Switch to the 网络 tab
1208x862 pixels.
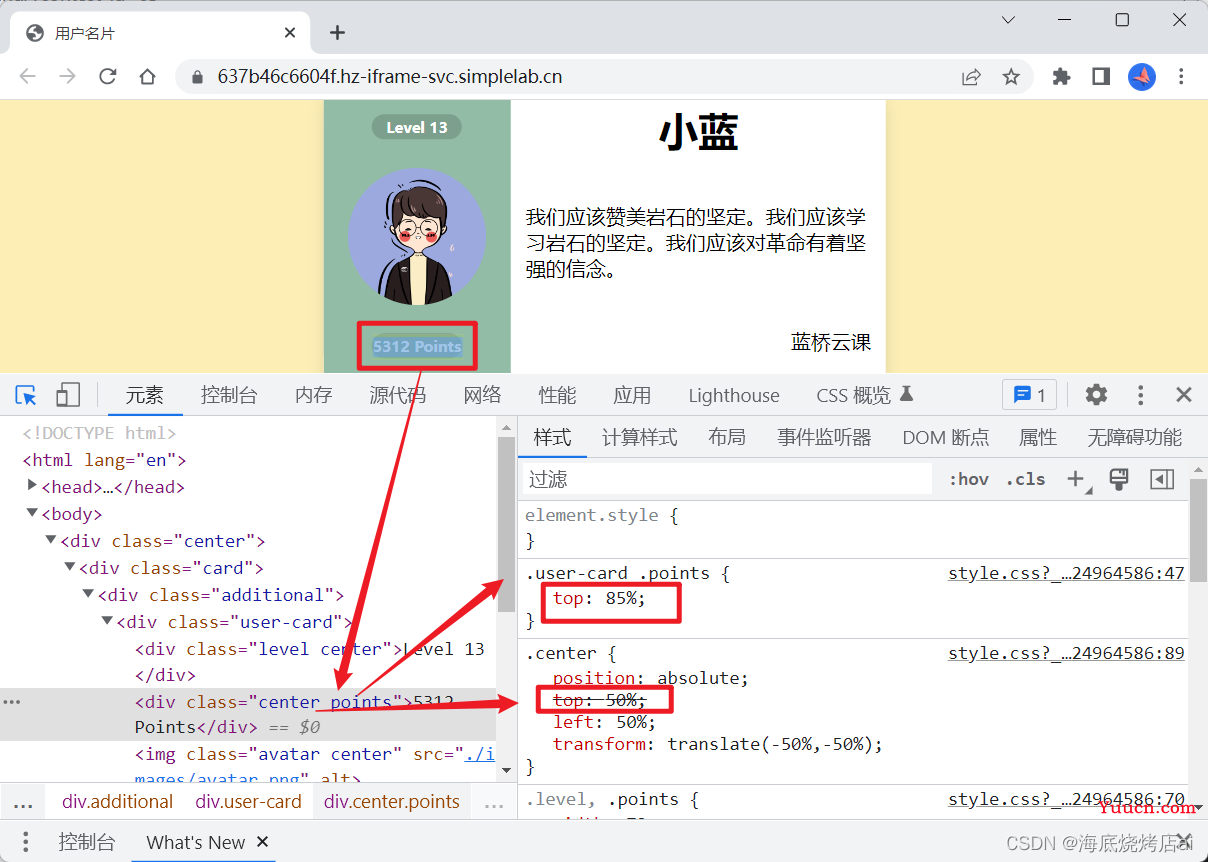click(x=482, y=395)
